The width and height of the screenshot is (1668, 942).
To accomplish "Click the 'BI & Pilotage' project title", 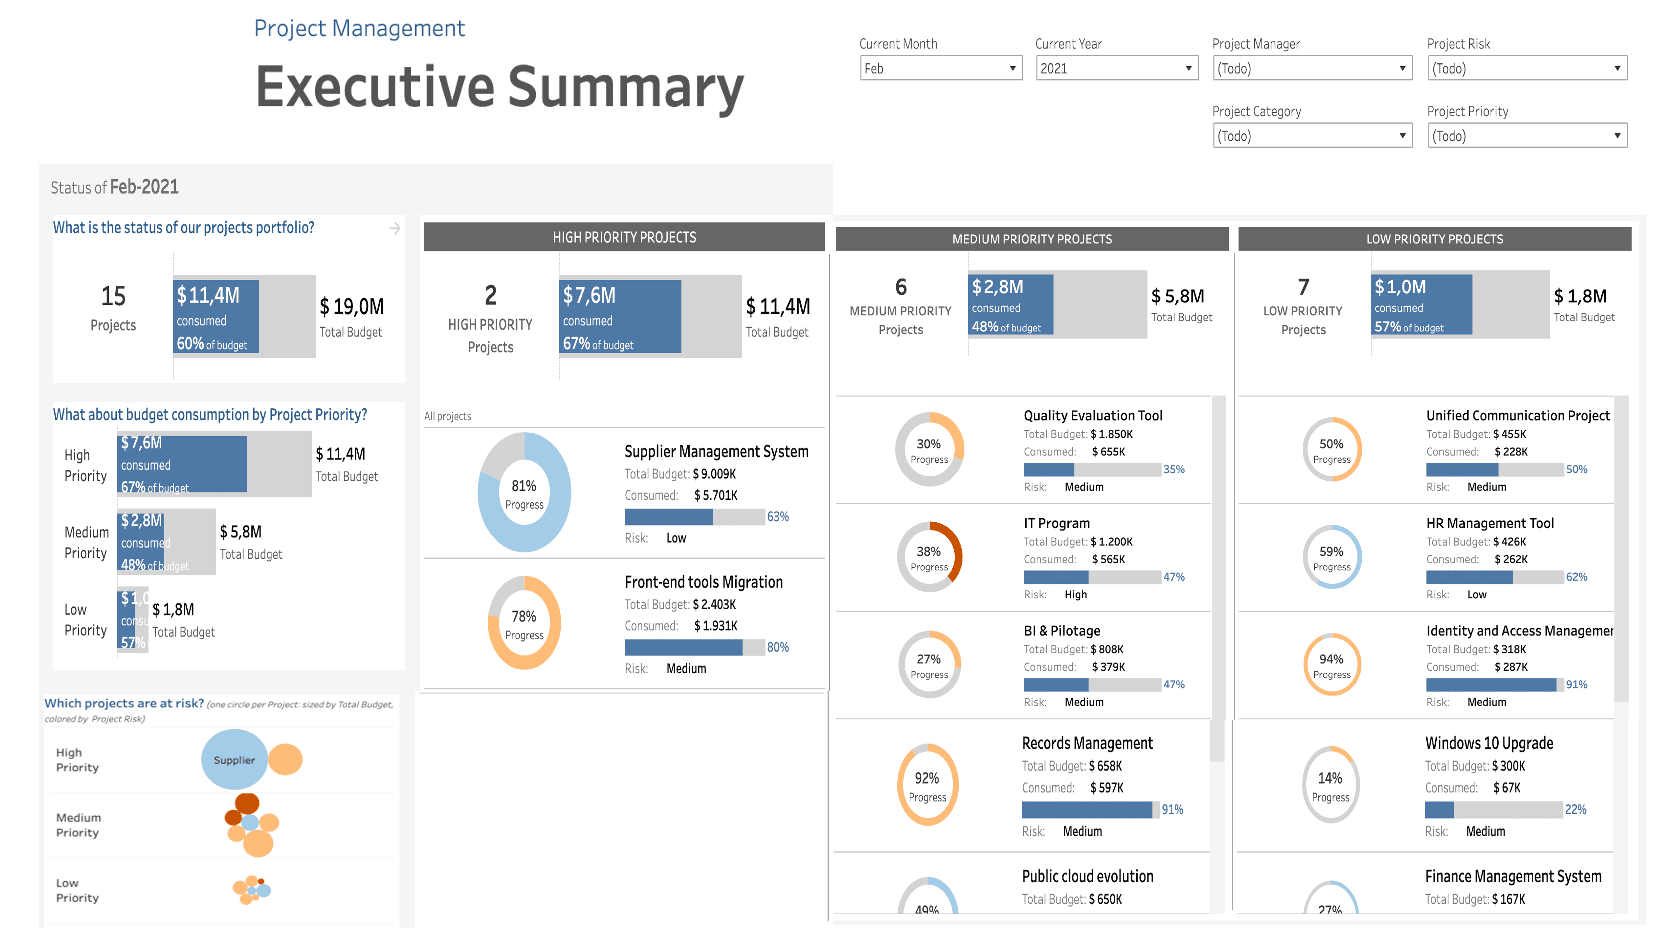I will (x=1061, y=631).
